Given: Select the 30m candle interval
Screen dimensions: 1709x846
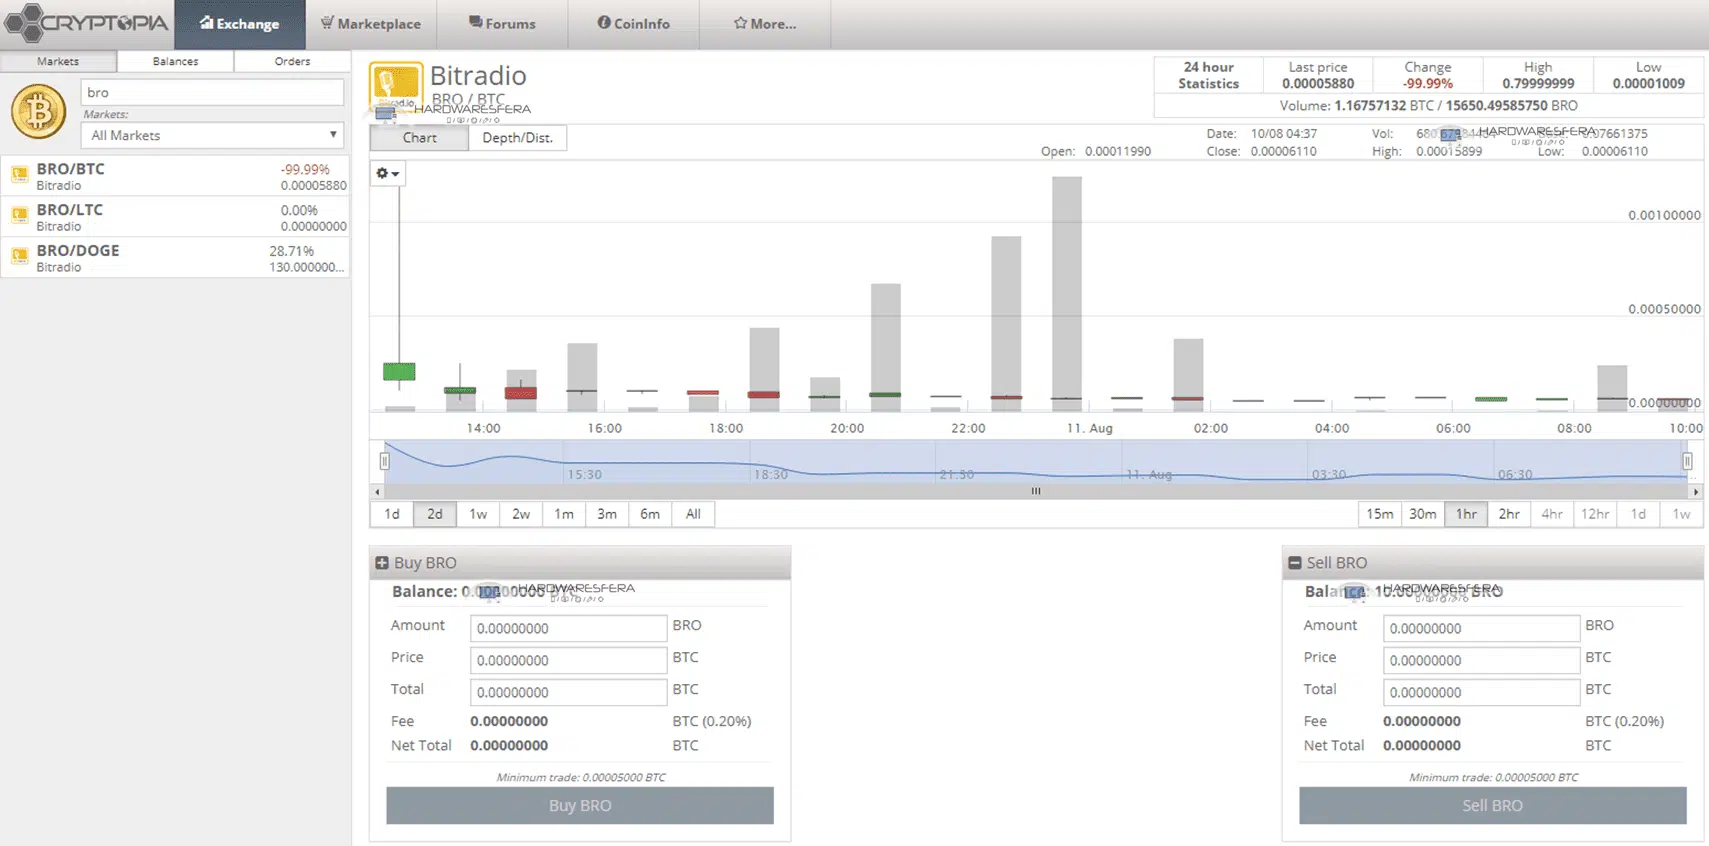Looking at the screenshot, I should [1423, 514].
